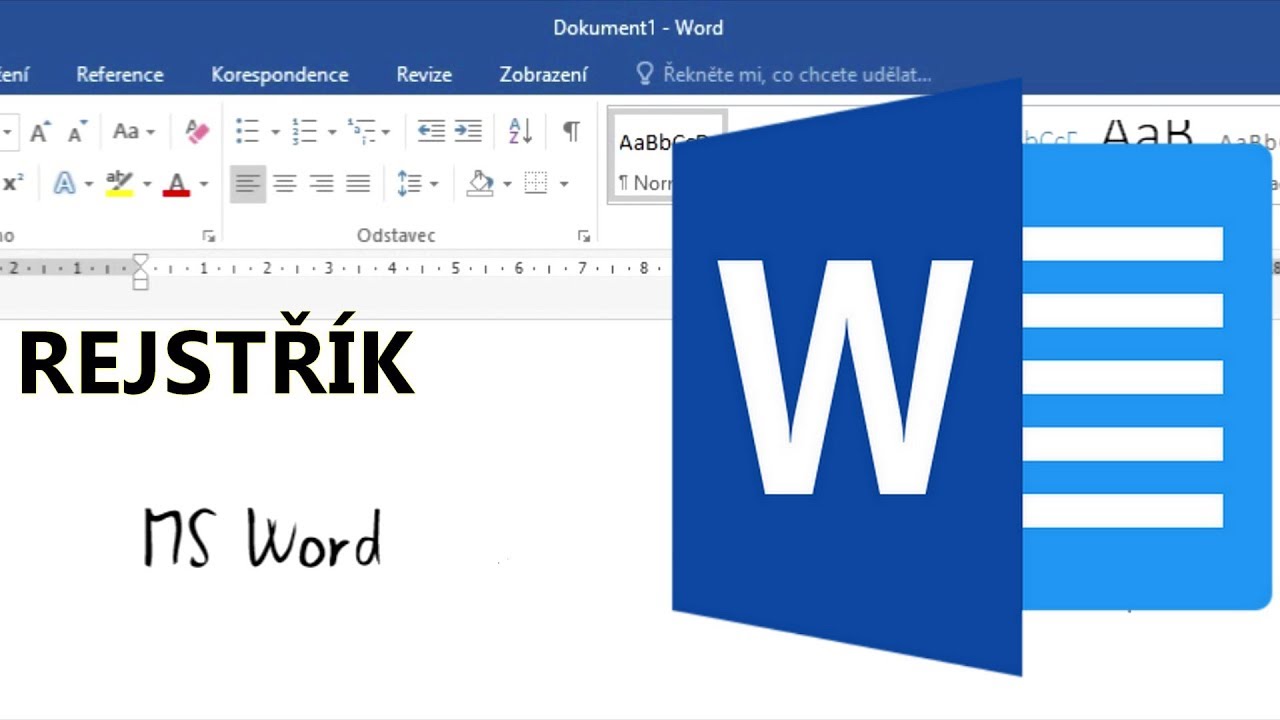This screenshot has width=1280, height=720.
Task: Apply borders with the borders icon
Action: [x=537, y=183]
